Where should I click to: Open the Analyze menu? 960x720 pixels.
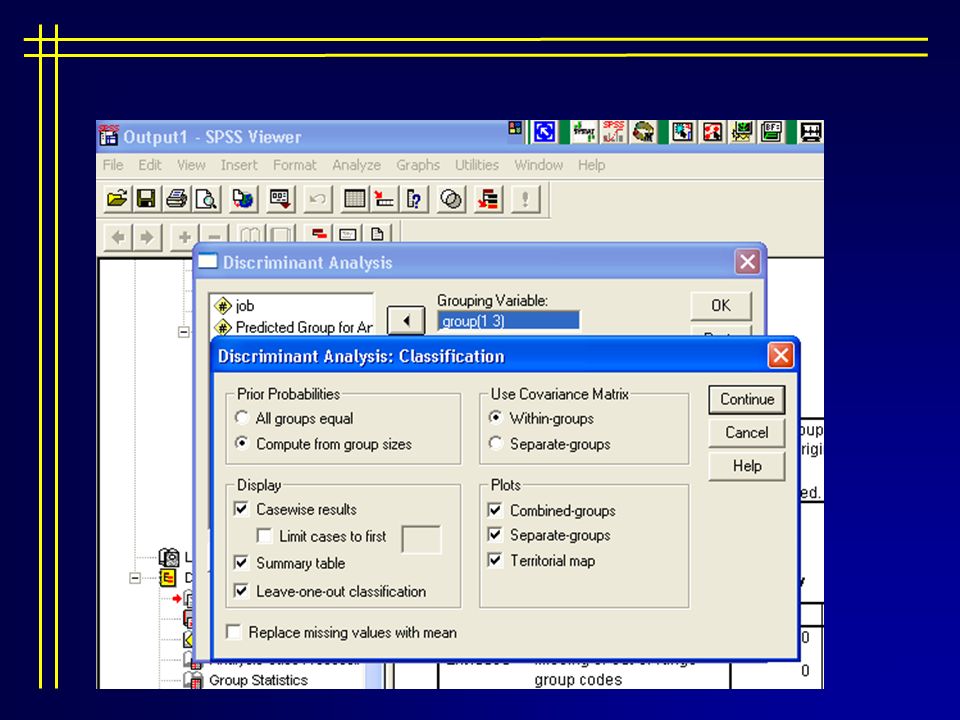tap(356, 165)
